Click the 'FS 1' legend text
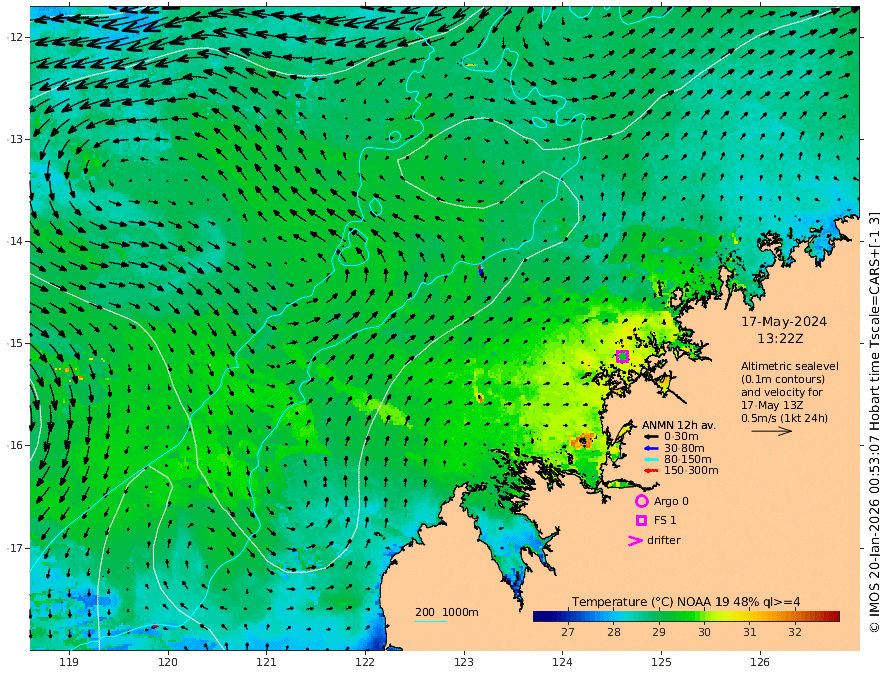The height and width of the screenshot is (680, 880). [x=665, y=521]
